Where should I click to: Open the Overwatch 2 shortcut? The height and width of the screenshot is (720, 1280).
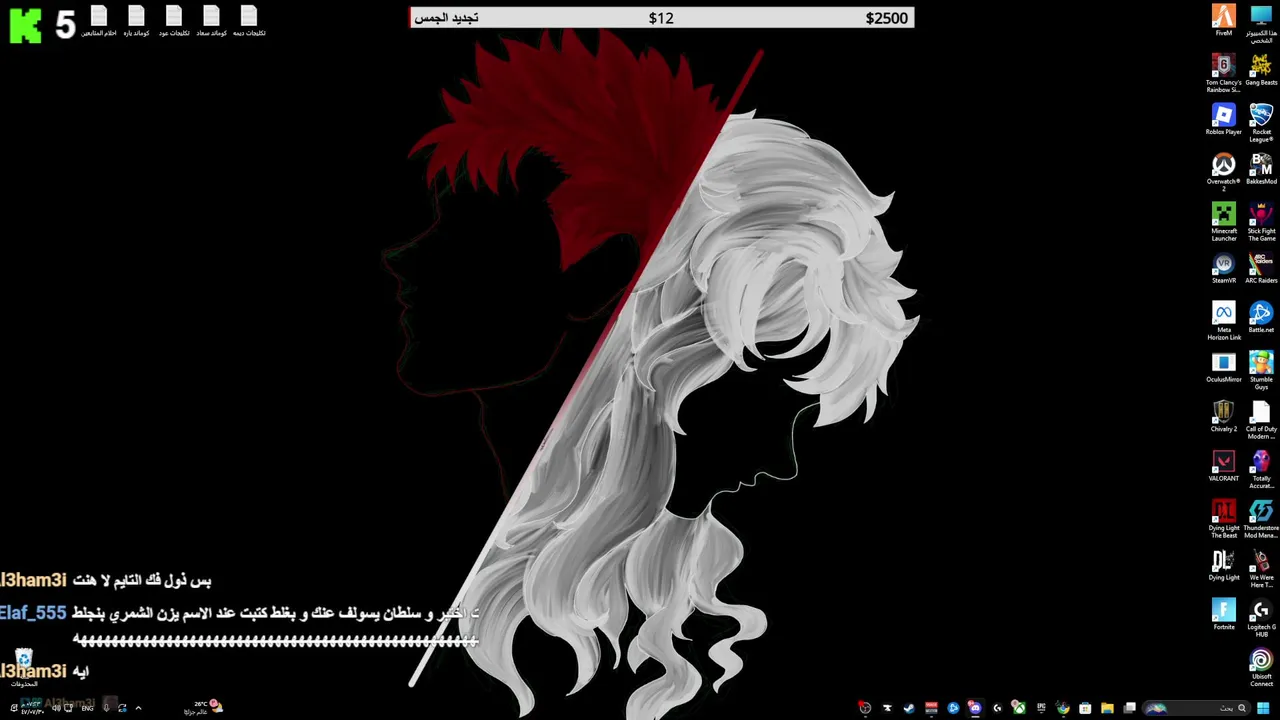click(1224, 172)
